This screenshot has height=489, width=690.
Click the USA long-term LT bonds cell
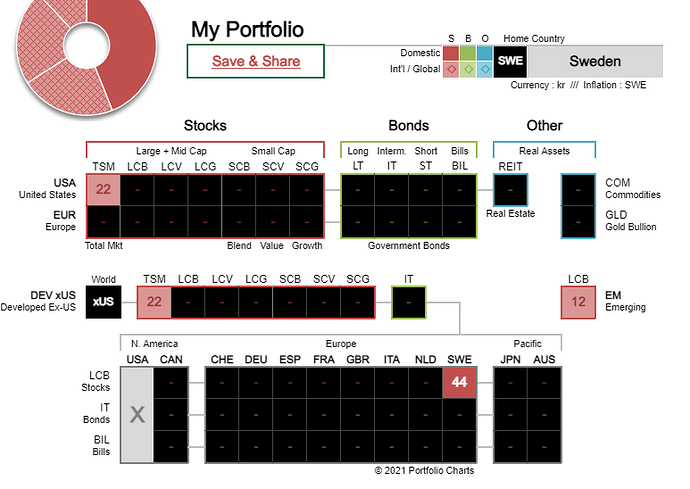tap(358, 189)
